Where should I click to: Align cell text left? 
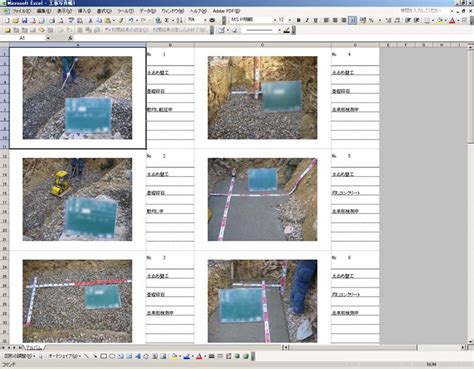point(326,20)
